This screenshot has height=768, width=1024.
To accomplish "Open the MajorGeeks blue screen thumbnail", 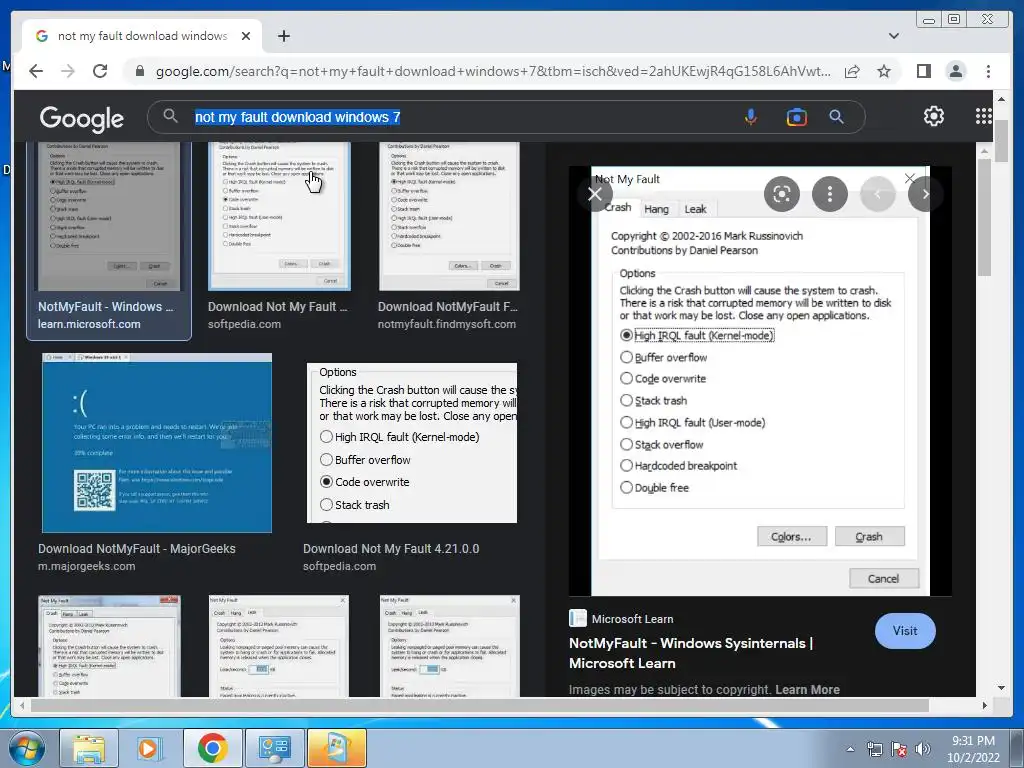I will pos(157,443).
